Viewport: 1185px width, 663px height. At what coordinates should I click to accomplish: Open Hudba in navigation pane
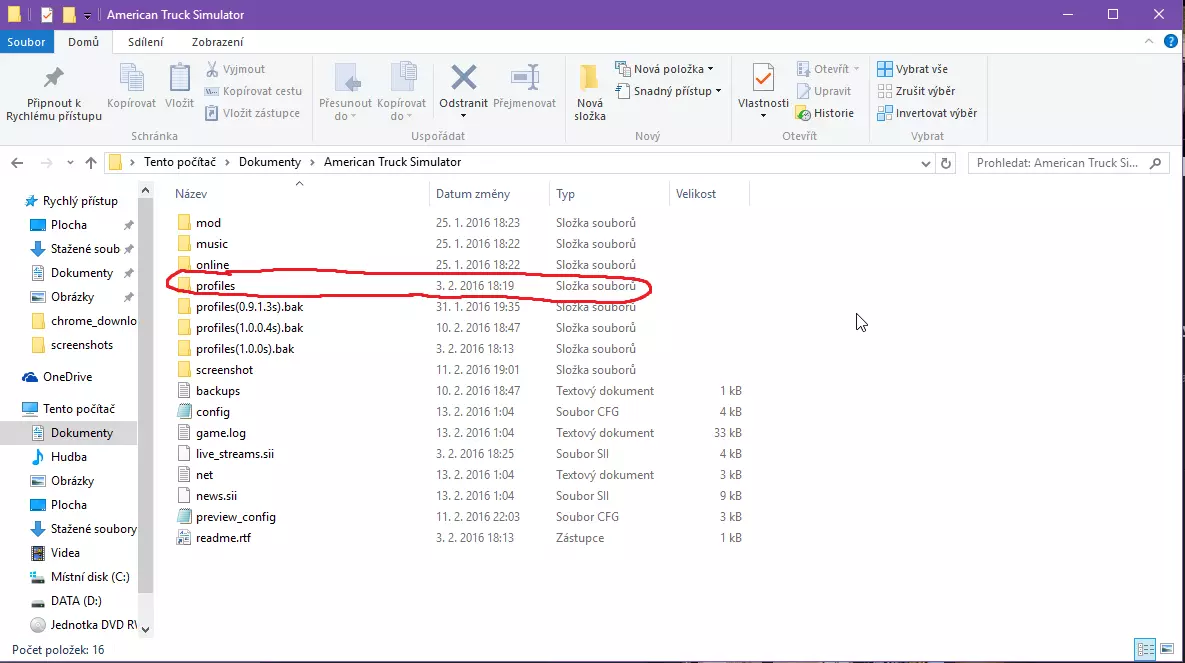[x=68, y=457]
